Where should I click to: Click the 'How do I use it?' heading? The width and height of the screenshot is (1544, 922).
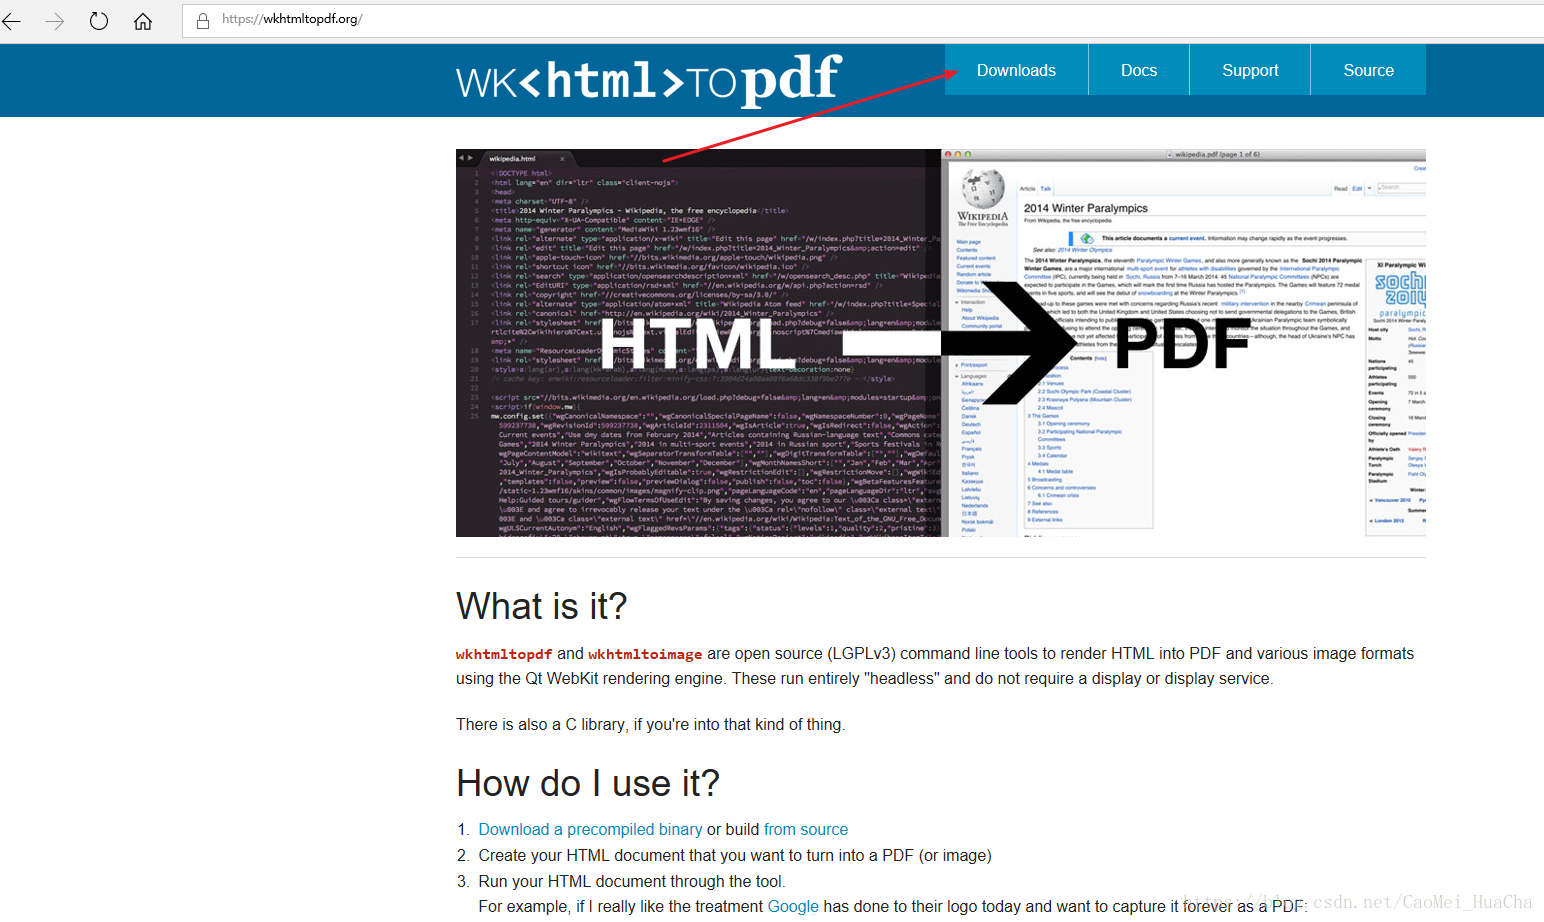[x=588, y=783]
